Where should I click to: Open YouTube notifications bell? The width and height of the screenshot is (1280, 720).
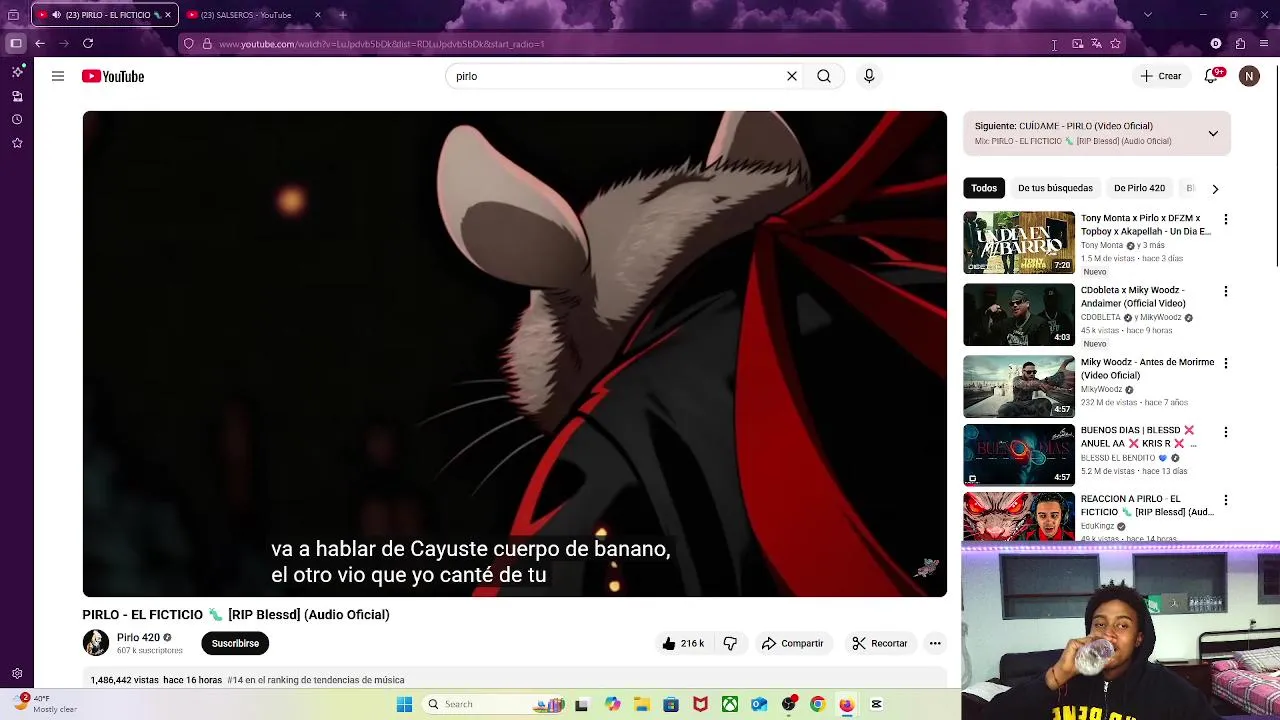coord(1211,76)
